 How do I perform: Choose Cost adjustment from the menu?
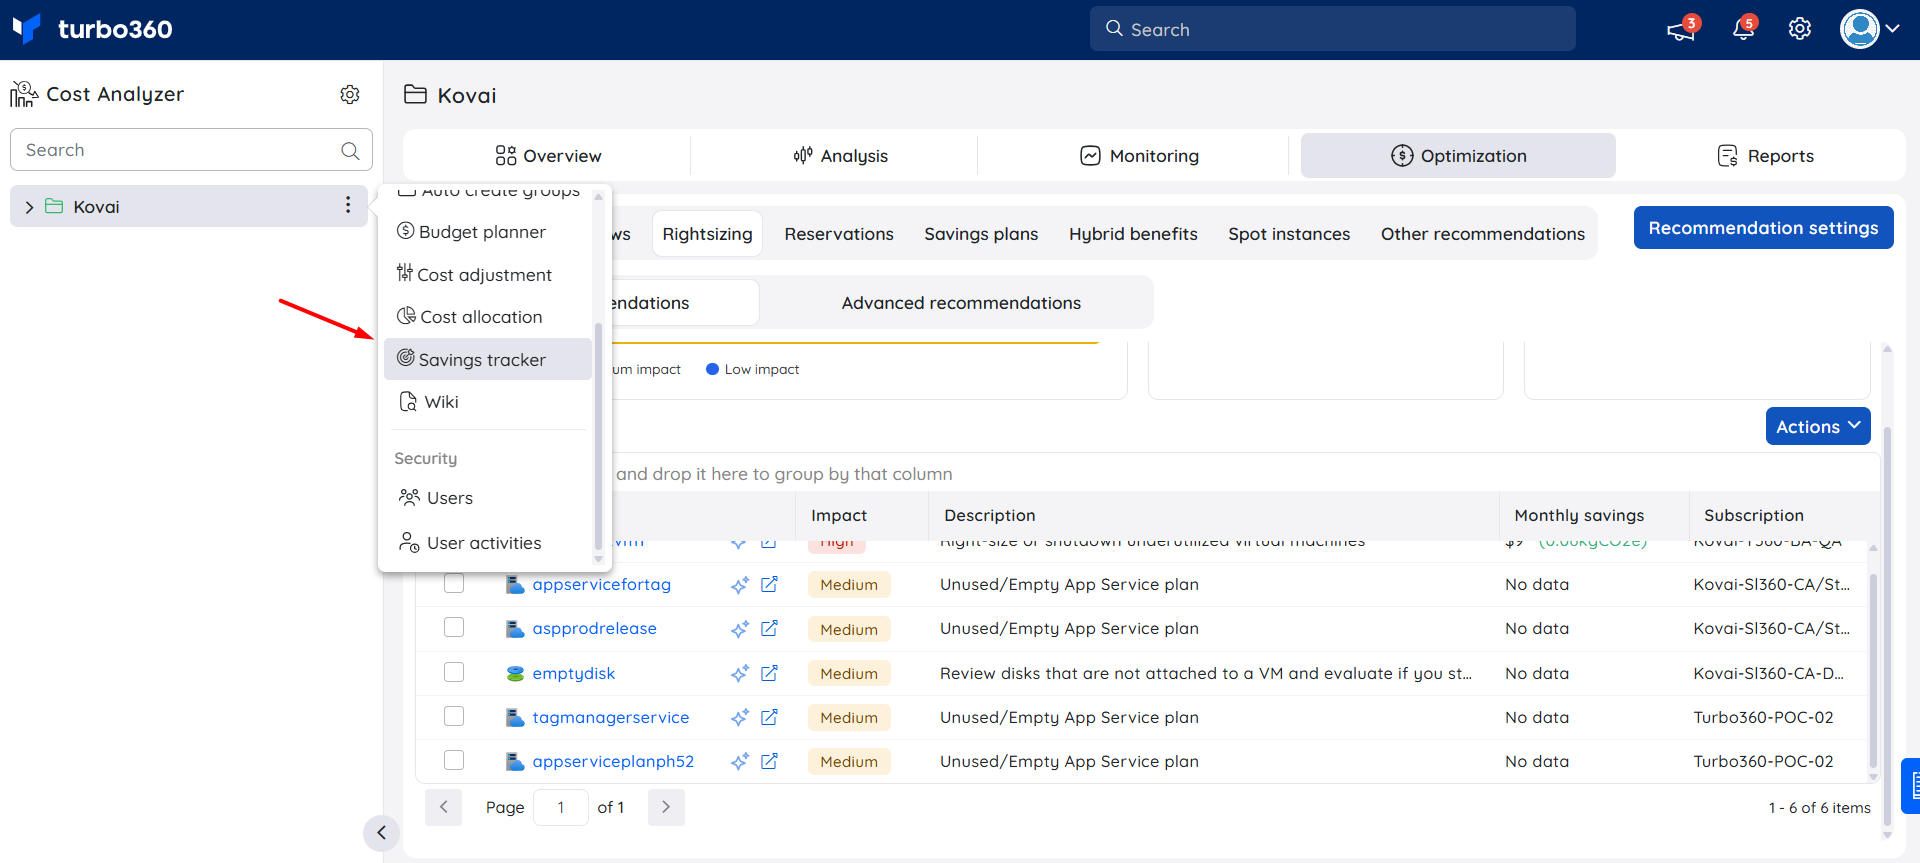(487, 274)
